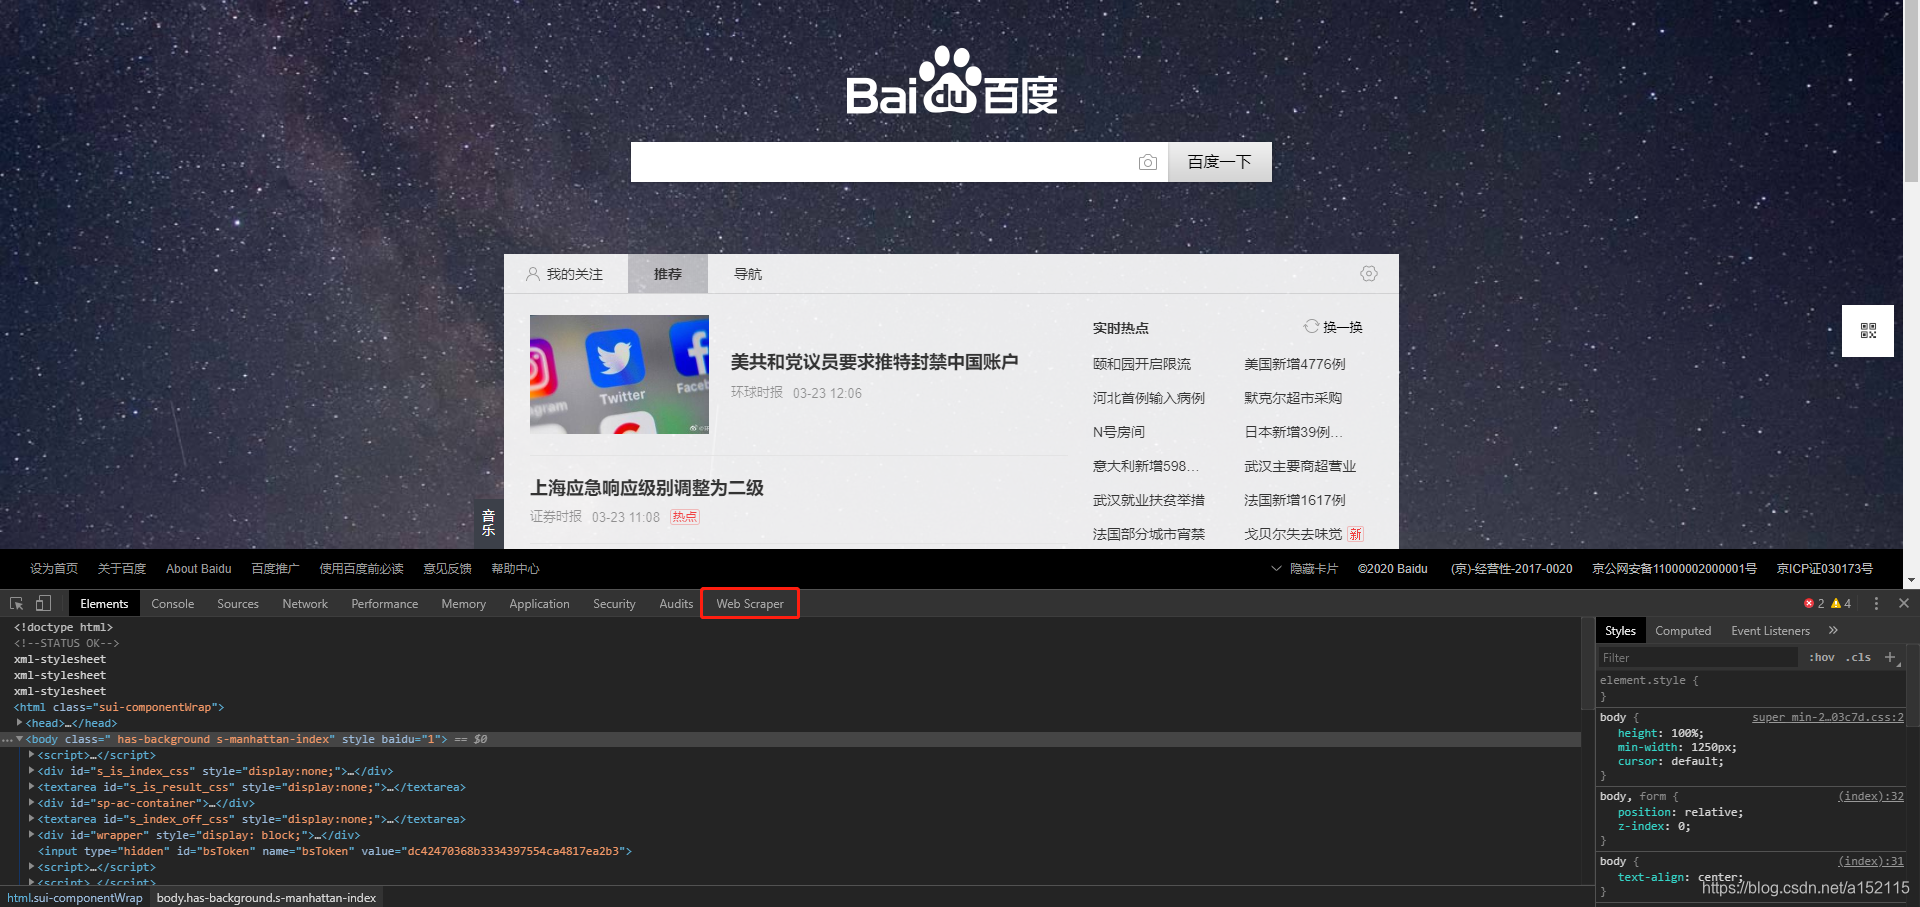This screenshot has height=907, width=1920.
Task: Open the DevTools three-dot menu
Action: point(1876,603)
